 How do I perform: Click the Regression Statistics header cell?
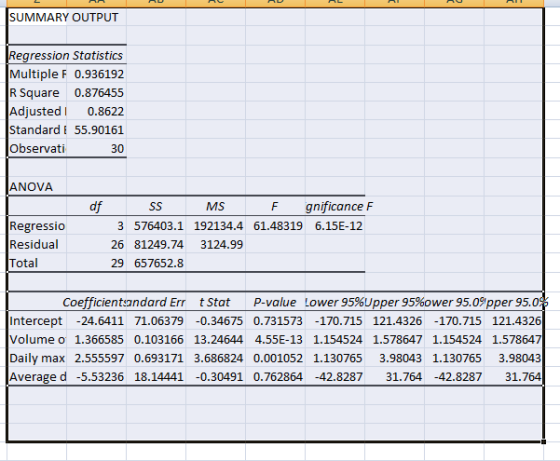(x=67, y=55)
